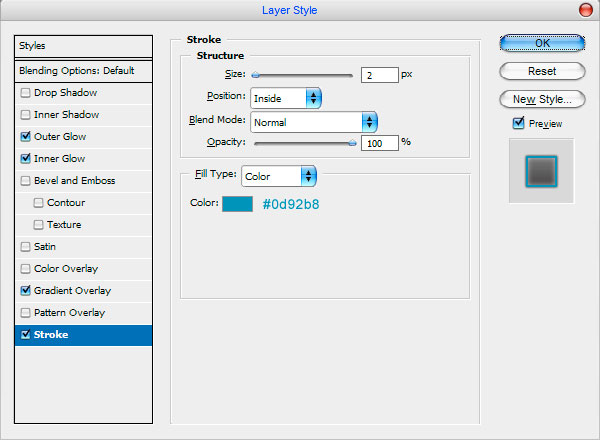This screenshot has height=440, width=600.
Task: Enable the Bevel and Emboss checkbox
Action: [x=25, y=181]
